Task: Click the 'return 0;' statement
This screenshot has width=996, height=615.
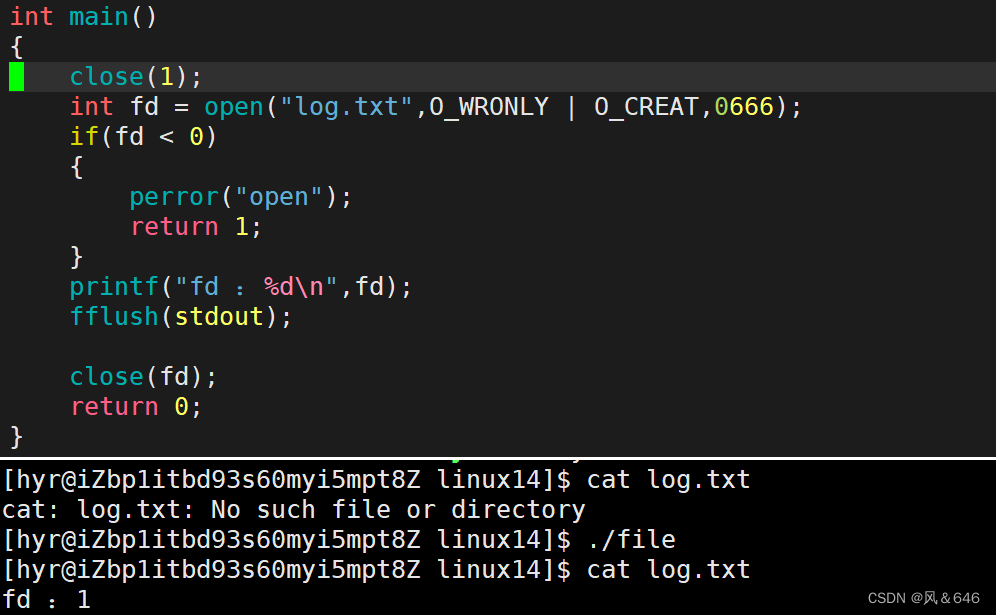Action: pyautogui.click(x=136, y=407)
